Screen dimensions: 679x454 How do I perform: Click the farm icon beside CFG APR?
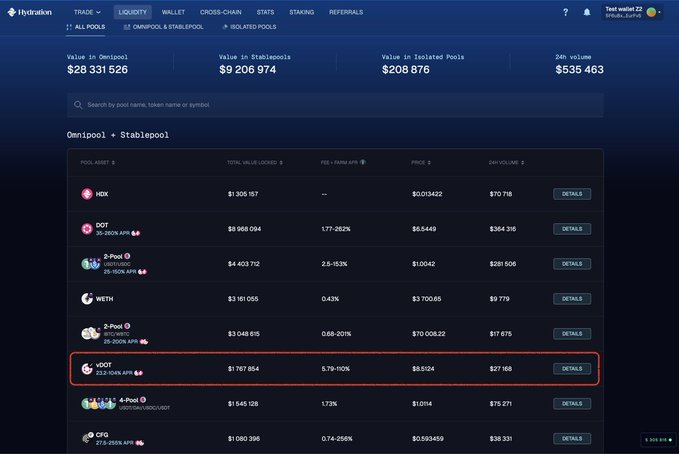point(139,443)
